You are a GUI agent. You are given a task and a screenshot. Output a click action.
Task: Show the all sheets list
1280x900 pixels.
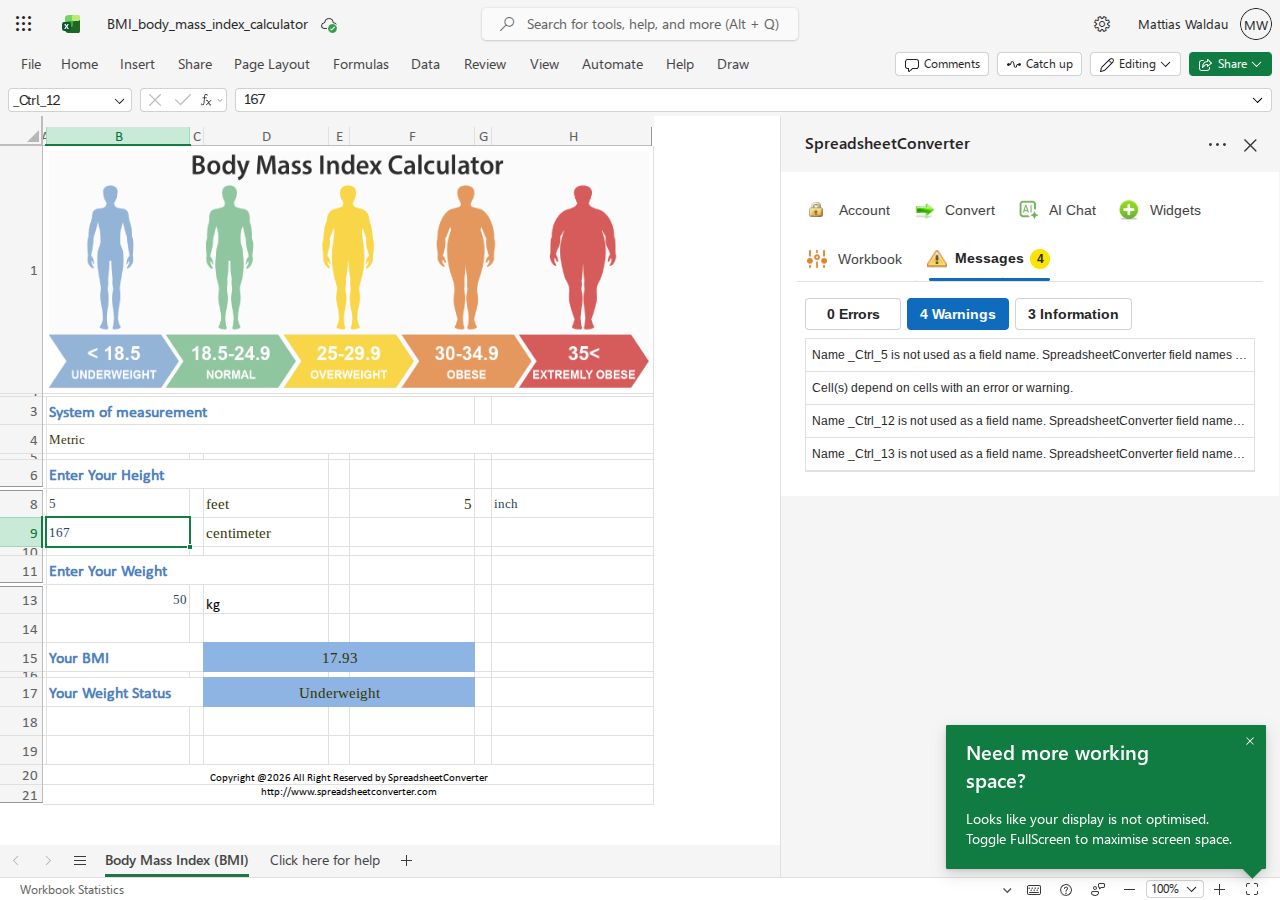80,860
